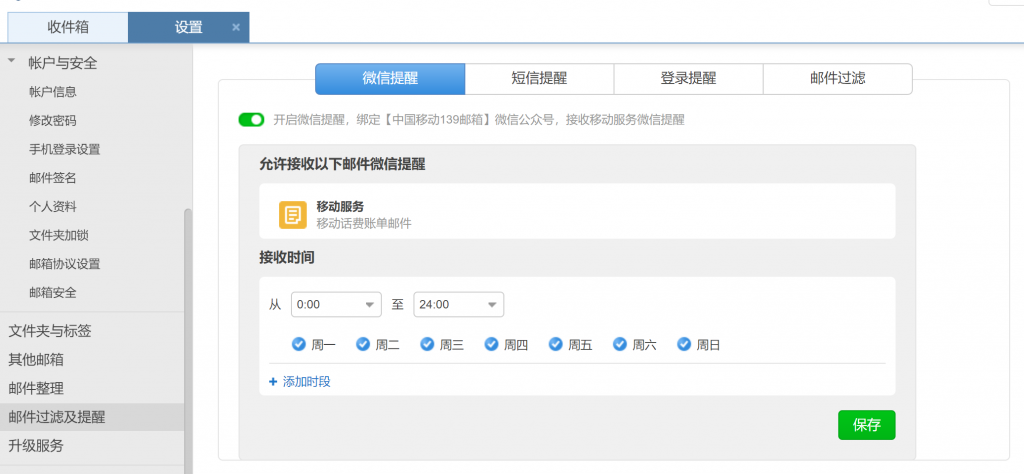Click the green 保存 button
The image size is (1024, 474).
[x=866, y=424]
